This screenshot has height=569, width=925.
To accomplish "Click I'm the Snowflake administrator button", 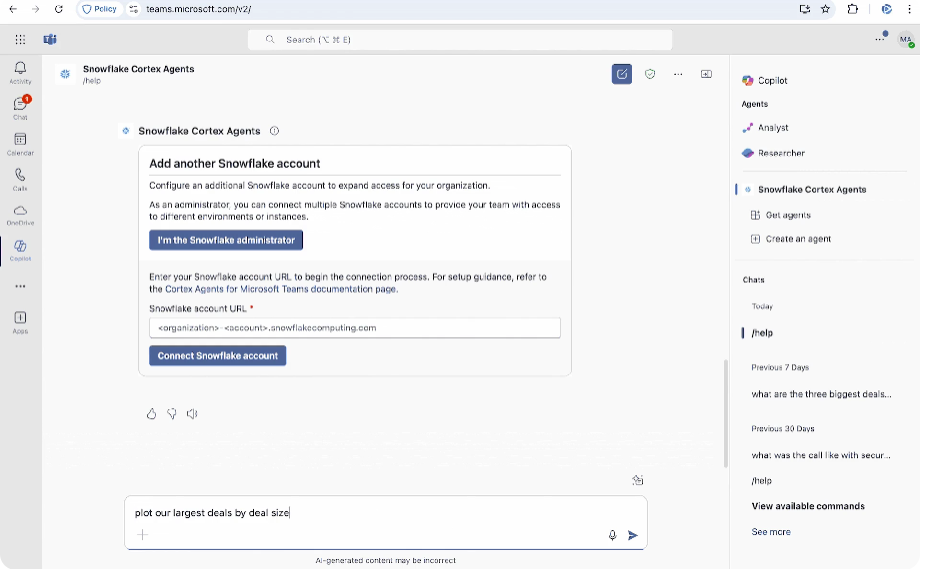I will pyautogui.click(x=226, y=240).
